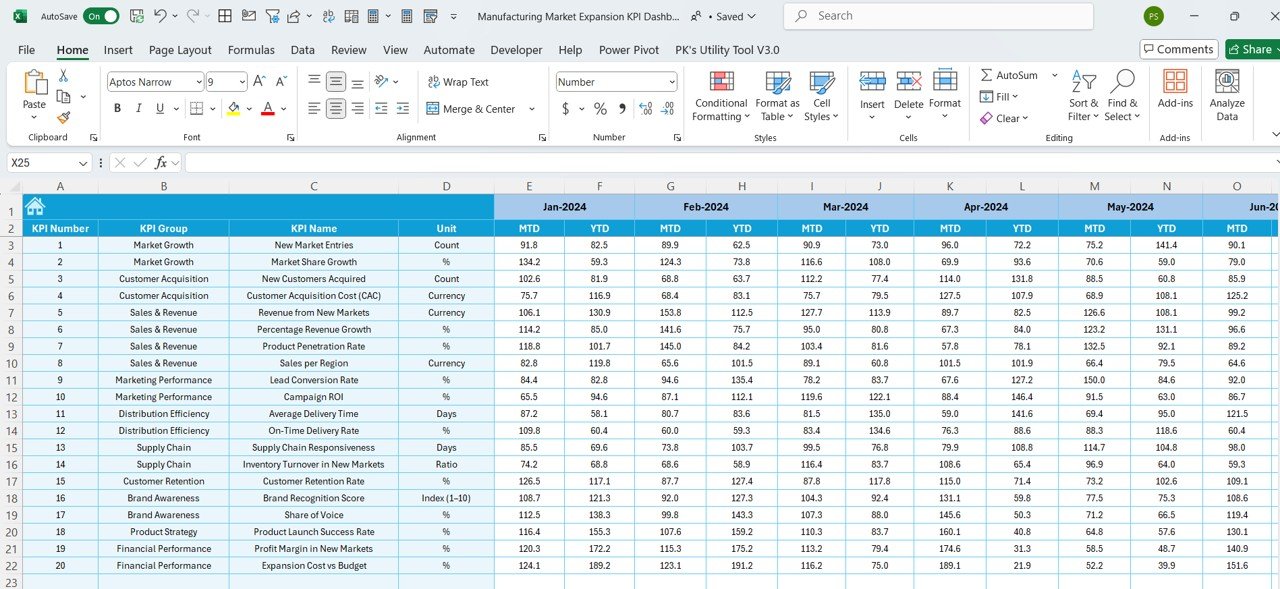1280x589 pixels.
Task: Toggle Underline formatting
Action: (160, 108)
